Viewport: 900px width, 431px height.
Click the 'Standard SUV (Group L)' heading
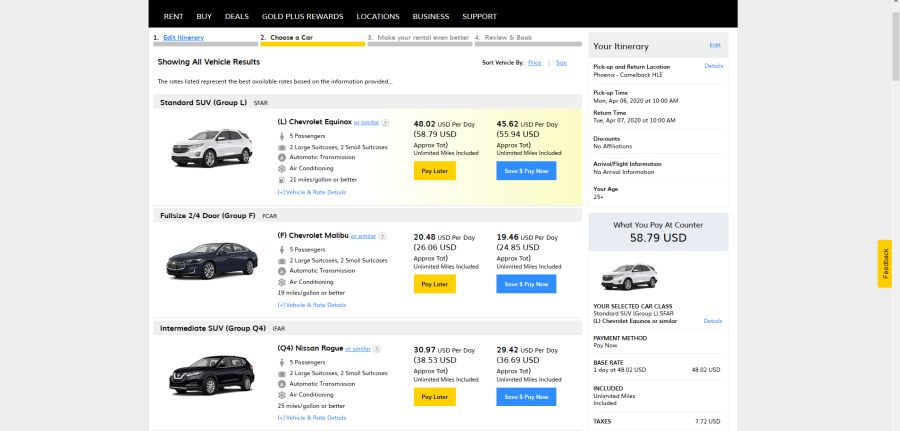203,103
